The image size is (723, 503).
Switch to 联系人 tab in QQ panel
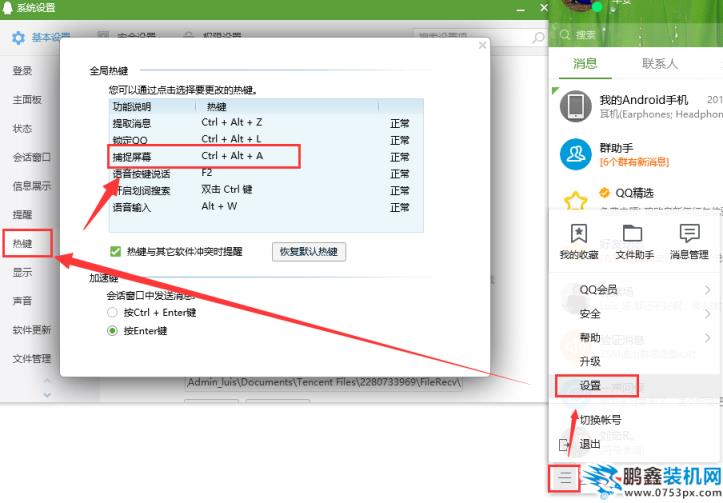660,63
